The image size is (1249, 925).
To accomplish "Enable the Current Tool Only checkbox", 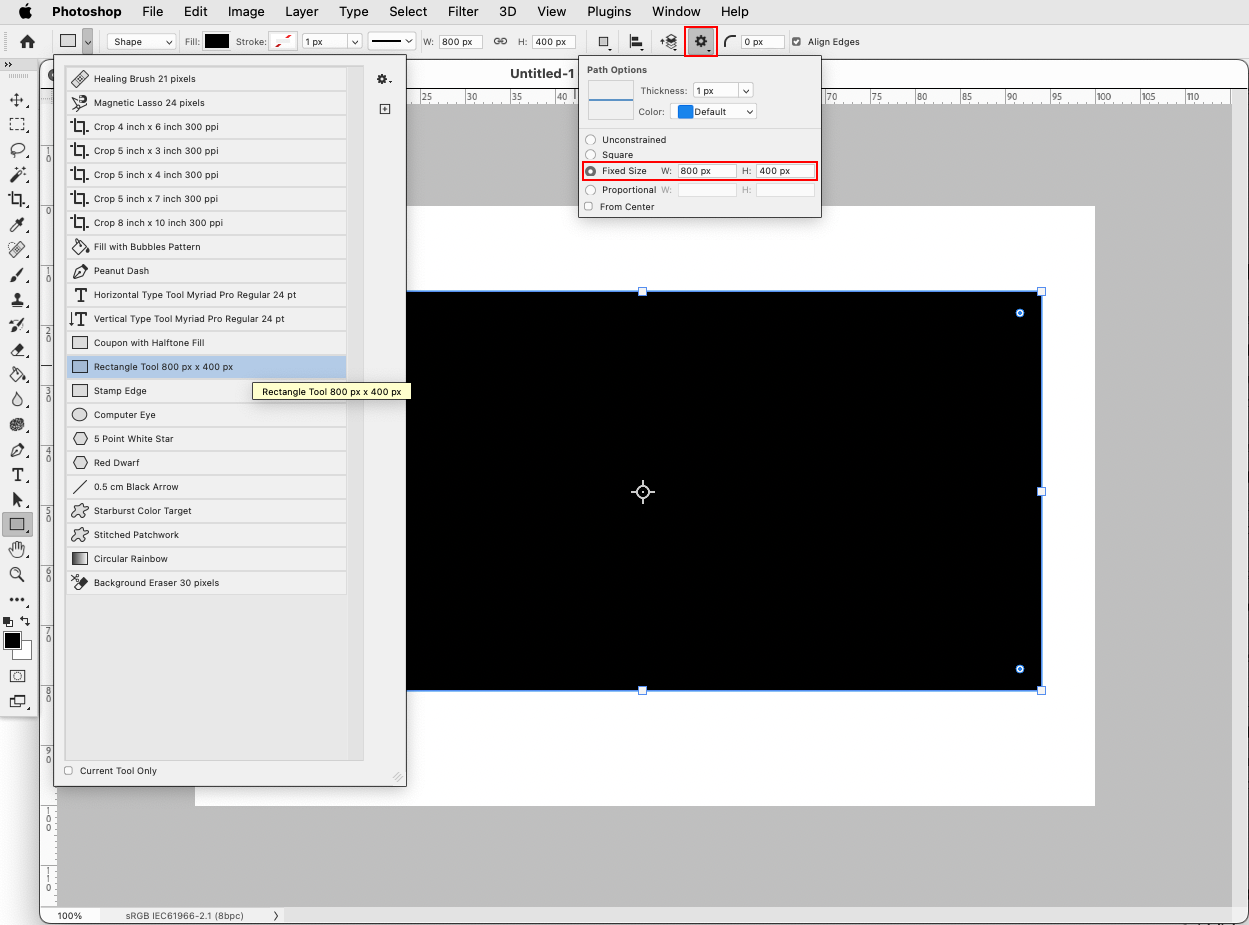I will [68, 770].
